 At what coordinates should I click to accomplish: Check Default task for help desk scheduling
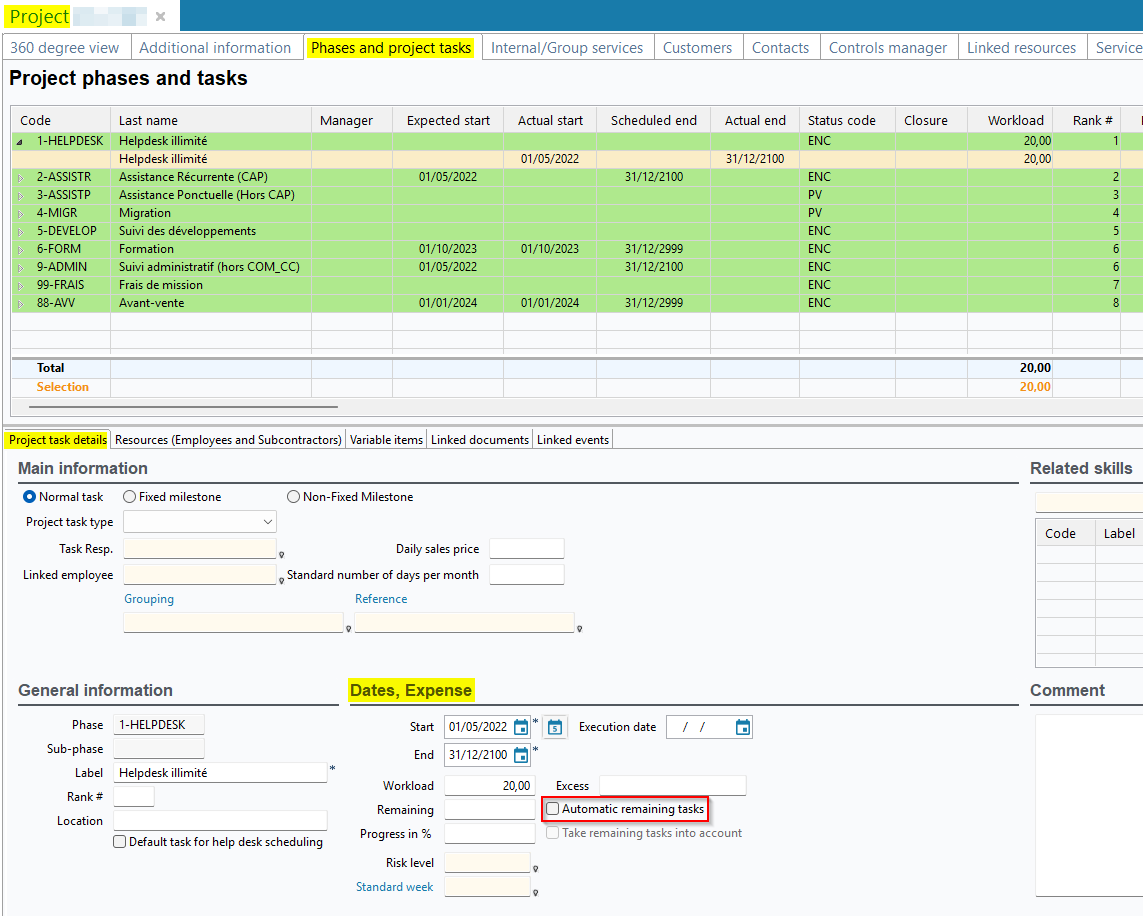tap(120, 842)
